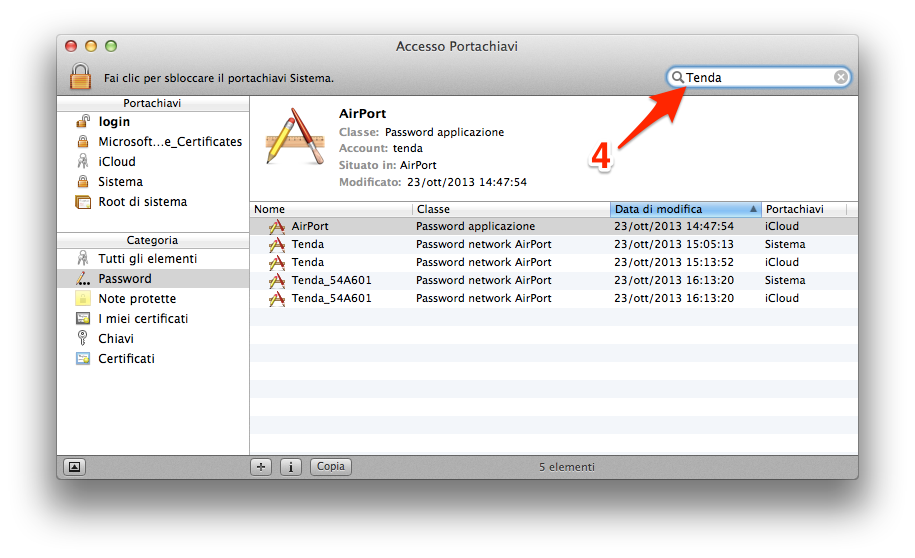Click the icon beside I miei certificati

tap(83, 318)
